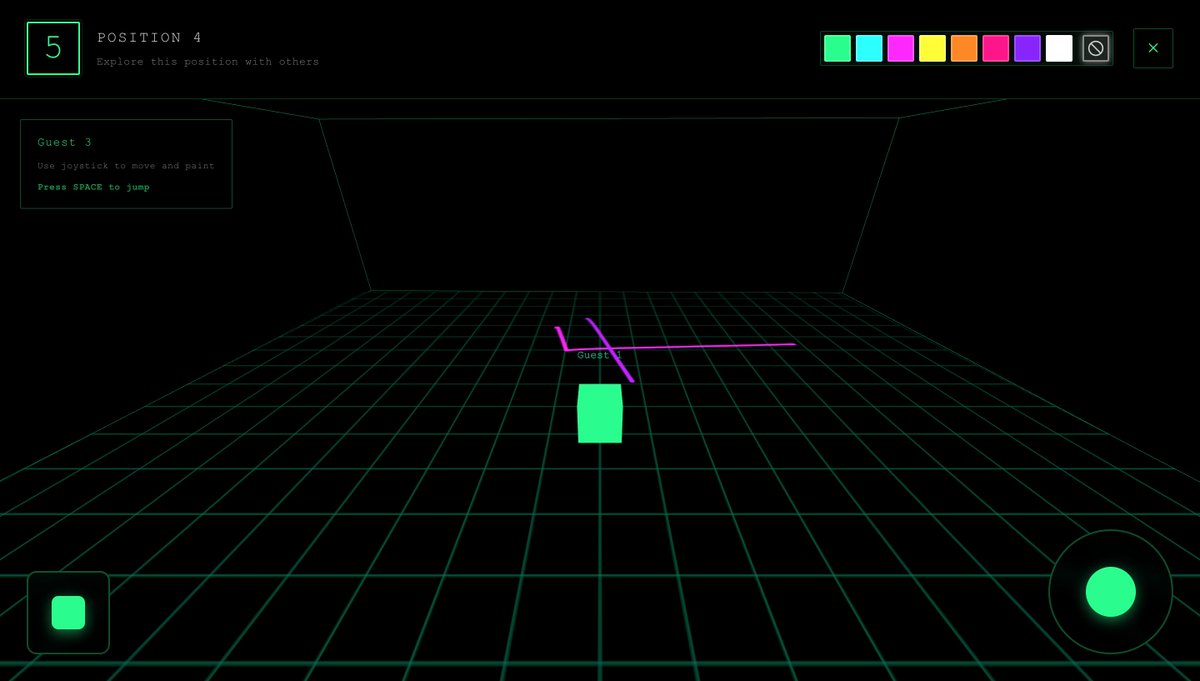Click the 'Use joystick to move and paint' text
Screen dimensions: 1200x681
click(x=126, y=166)
